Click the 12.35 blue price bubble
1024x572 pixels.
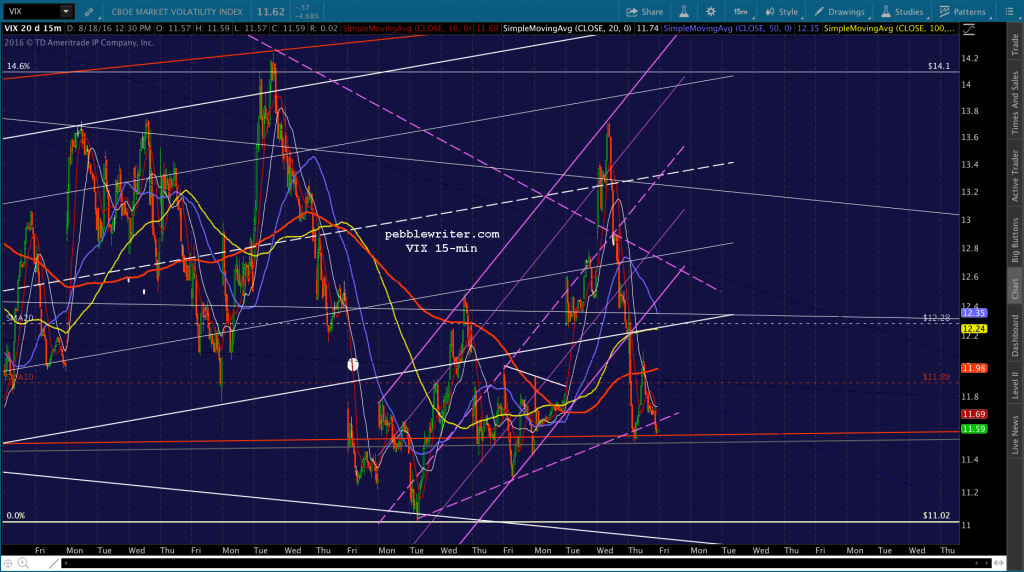(974, 313)
